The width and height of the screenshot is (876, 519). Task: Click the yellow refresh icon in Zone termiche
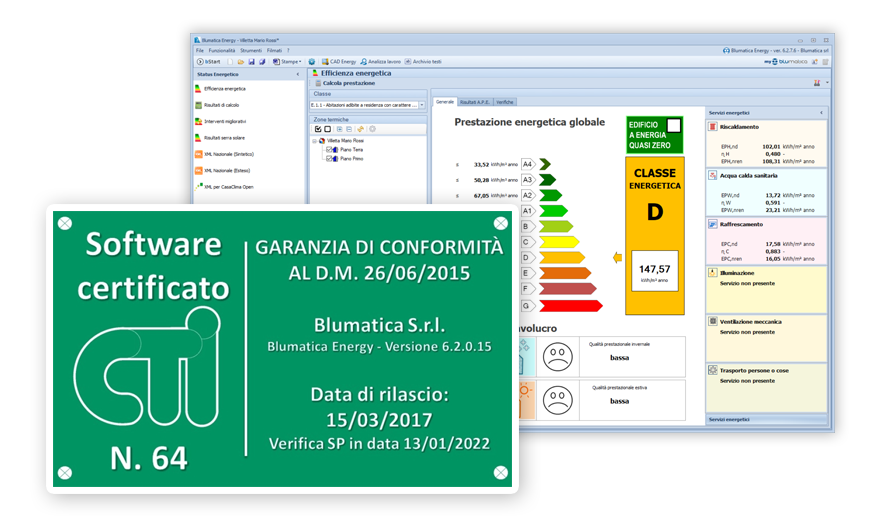[361, 129]
